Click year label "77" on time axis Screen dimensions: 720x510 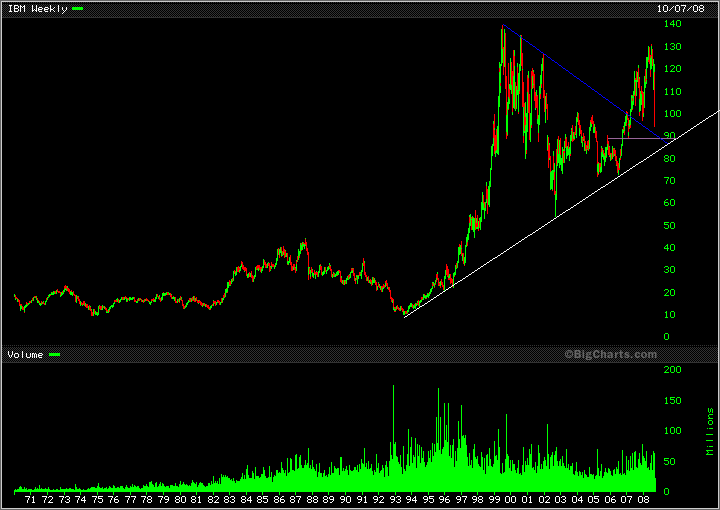pos(130,499)
